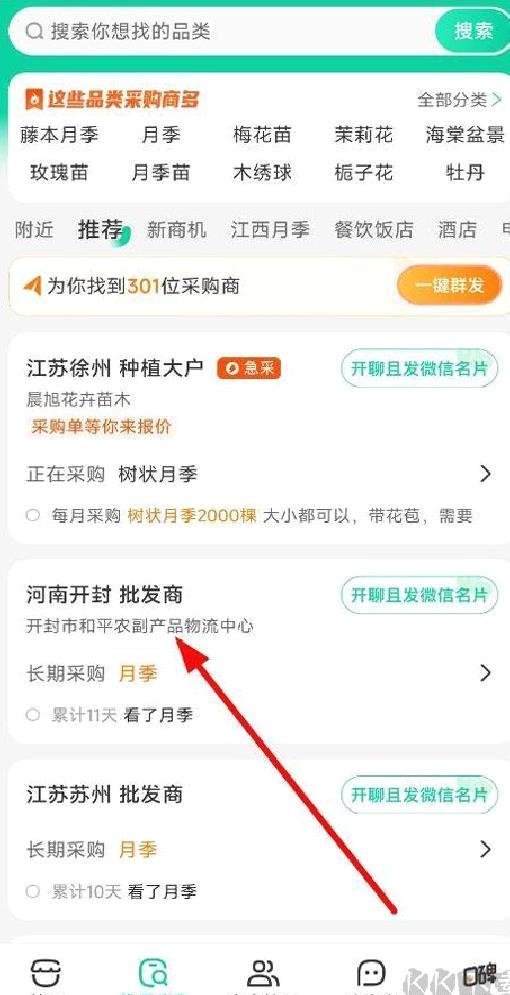
Task: Tap the flame icon beside 这些品类采购商多
Action: click(x=33, y=99)
